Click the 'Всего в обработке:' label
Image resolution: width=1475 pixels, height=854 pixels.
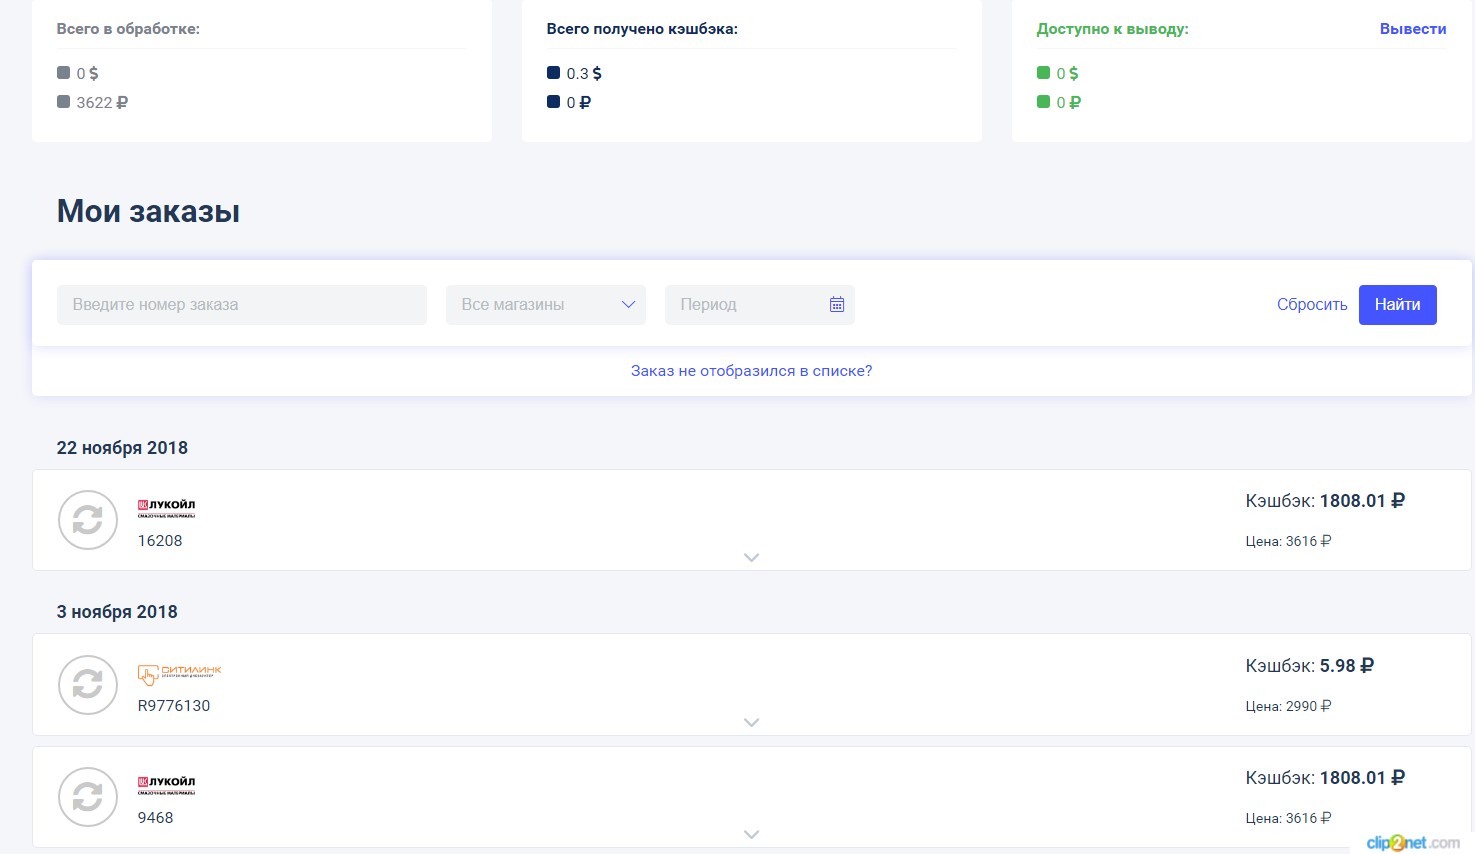(x=128, y=29)
